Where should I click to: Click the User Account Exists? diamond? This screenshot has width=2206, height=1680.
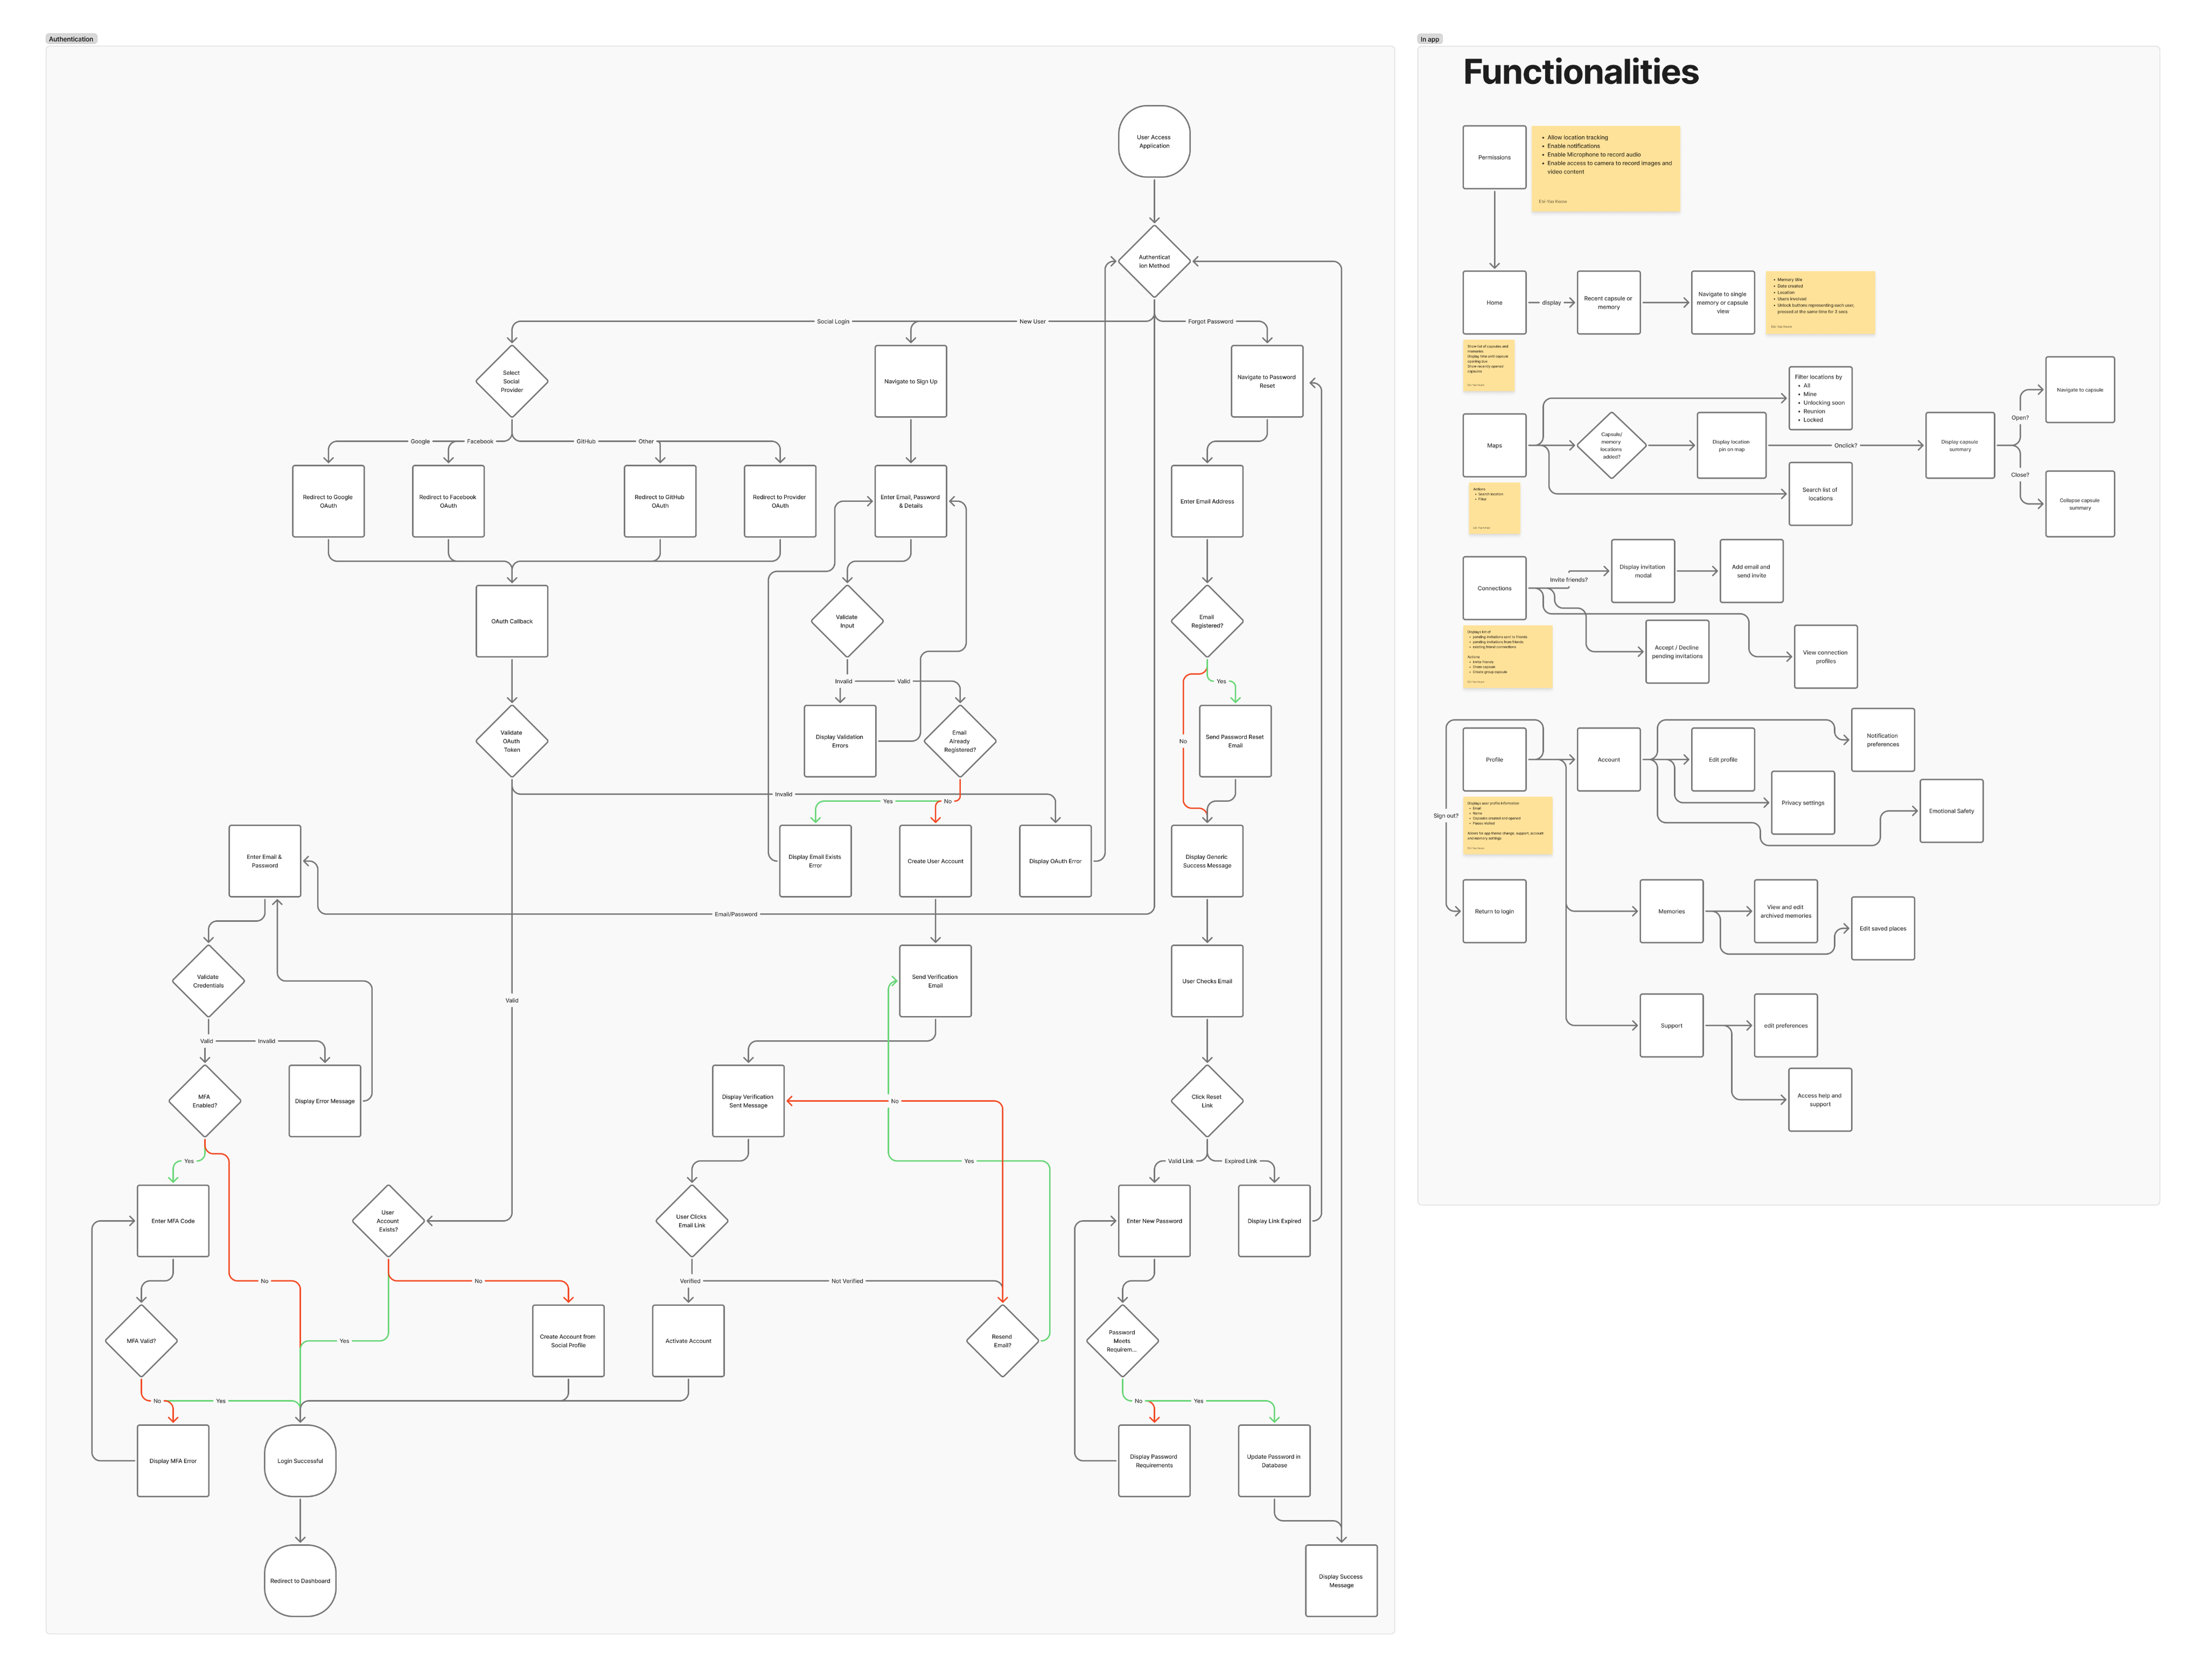388,1221
